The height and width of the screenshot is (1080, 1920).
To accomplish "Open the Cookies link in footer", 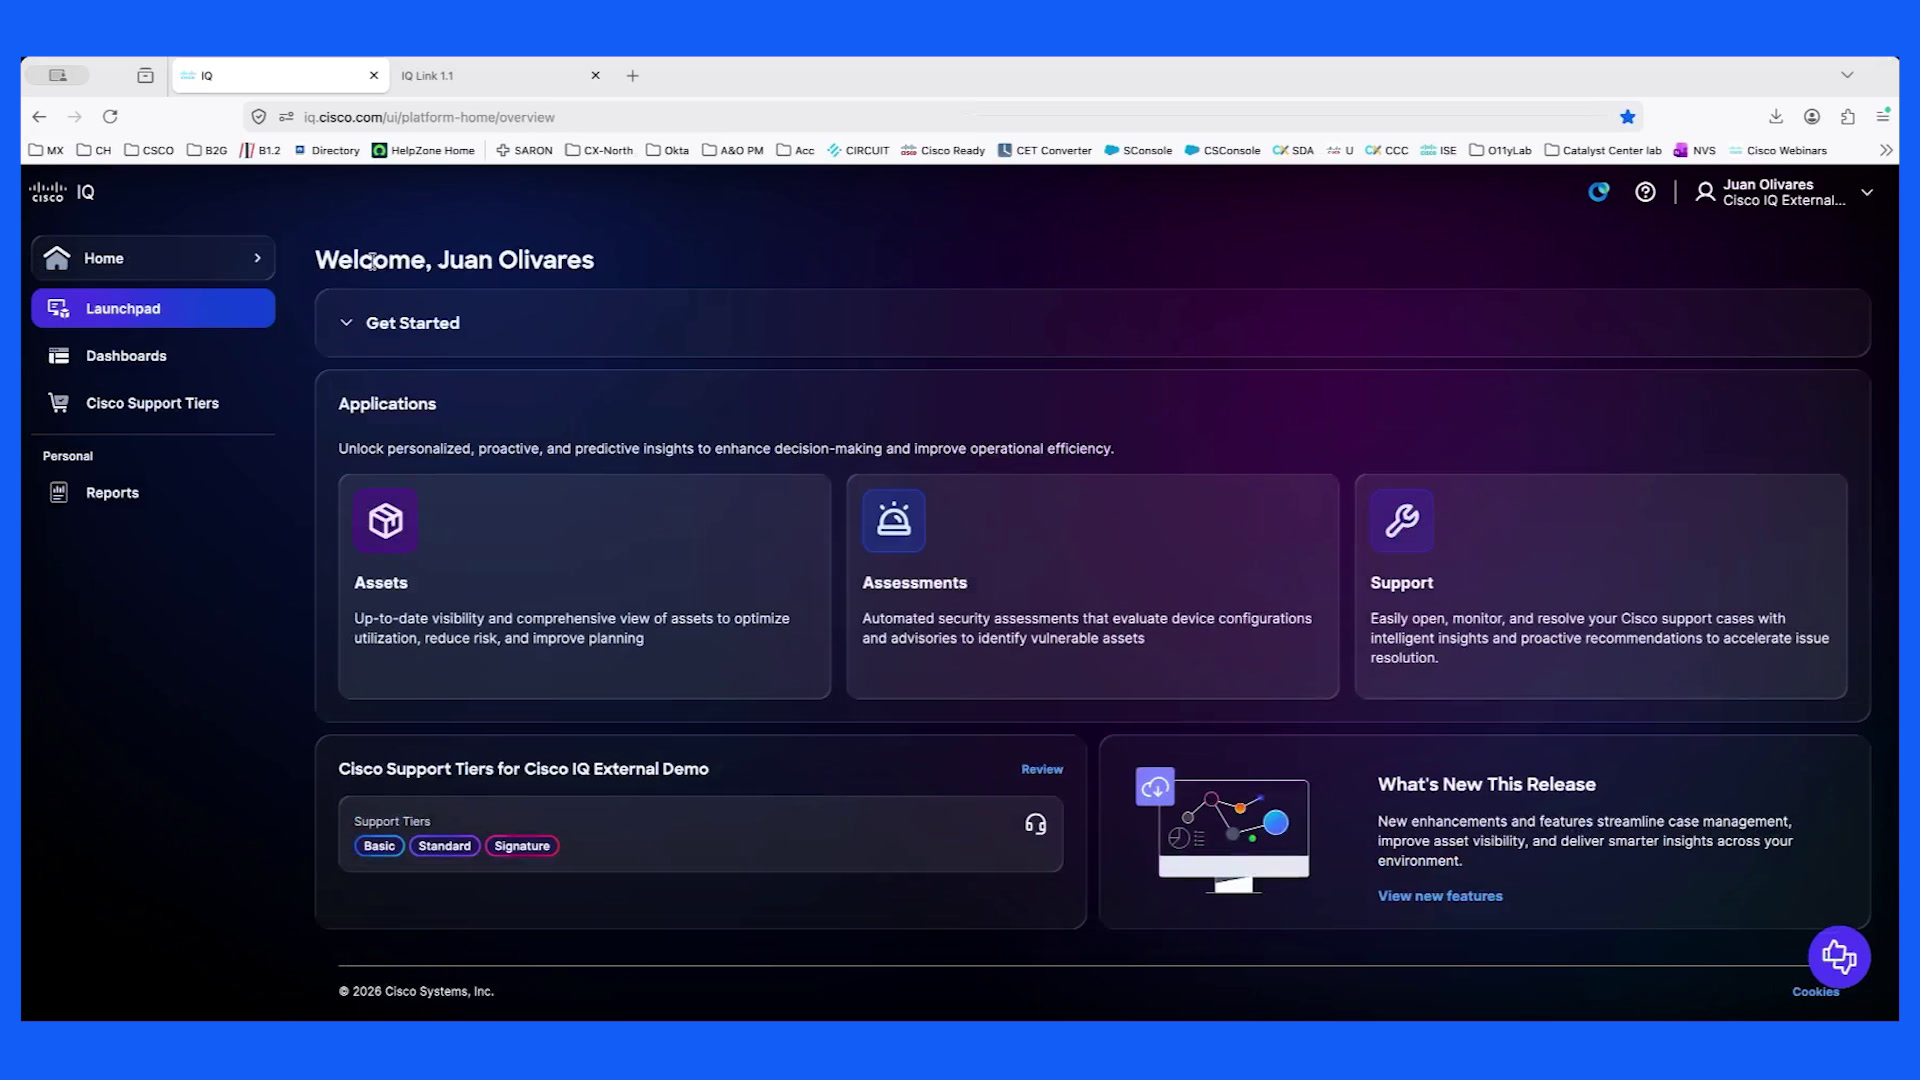I will point(1815,992).
